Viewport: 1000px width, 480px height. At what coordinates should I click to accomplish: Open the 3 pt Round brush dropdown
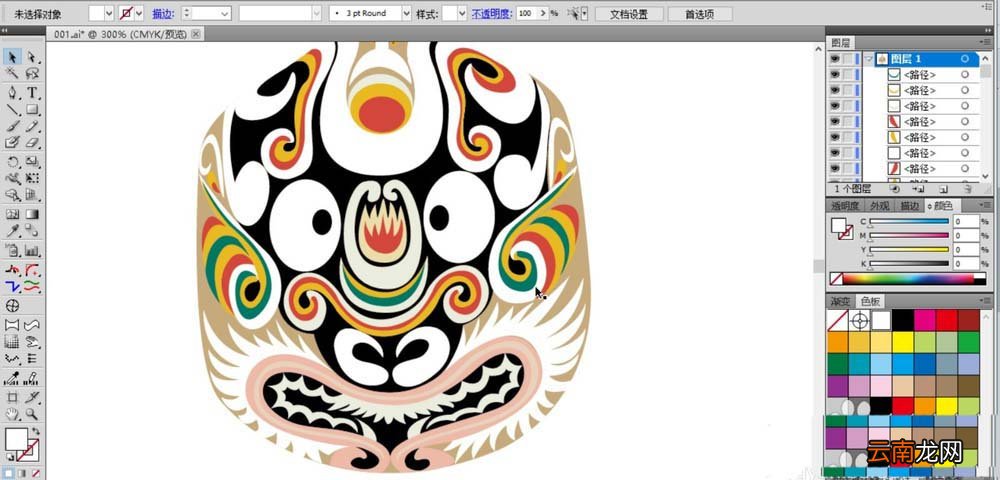[x=406, y=13]
